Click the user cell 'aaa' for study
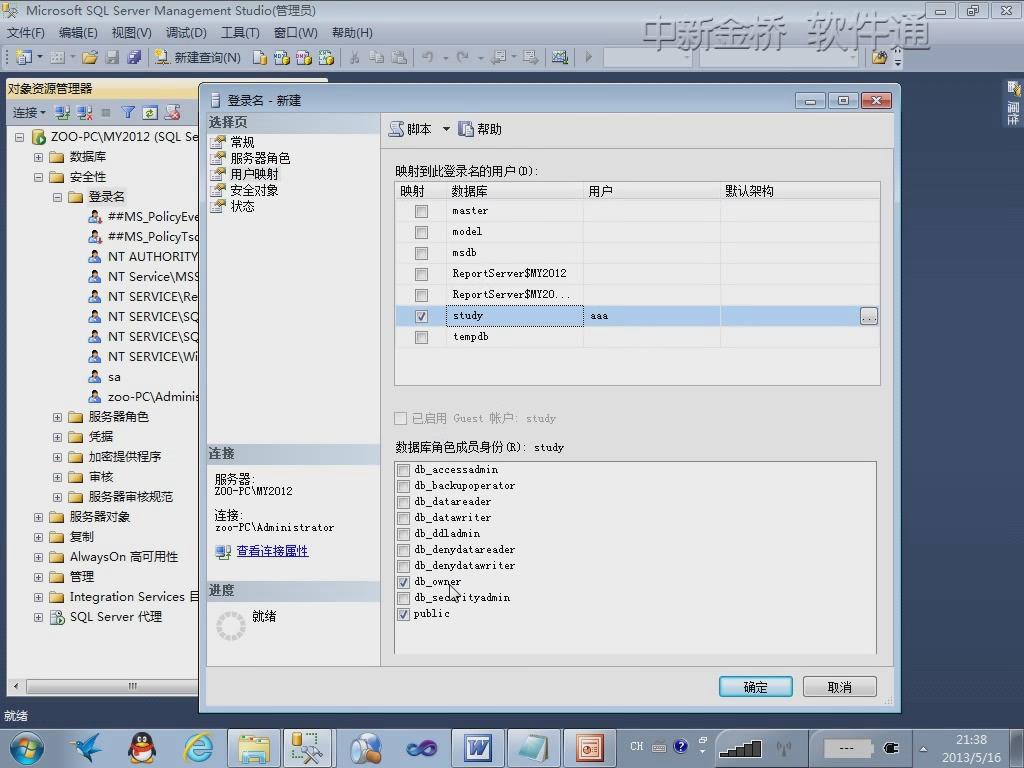Screen dimensions: 1024x768 [x=652, y=316]
